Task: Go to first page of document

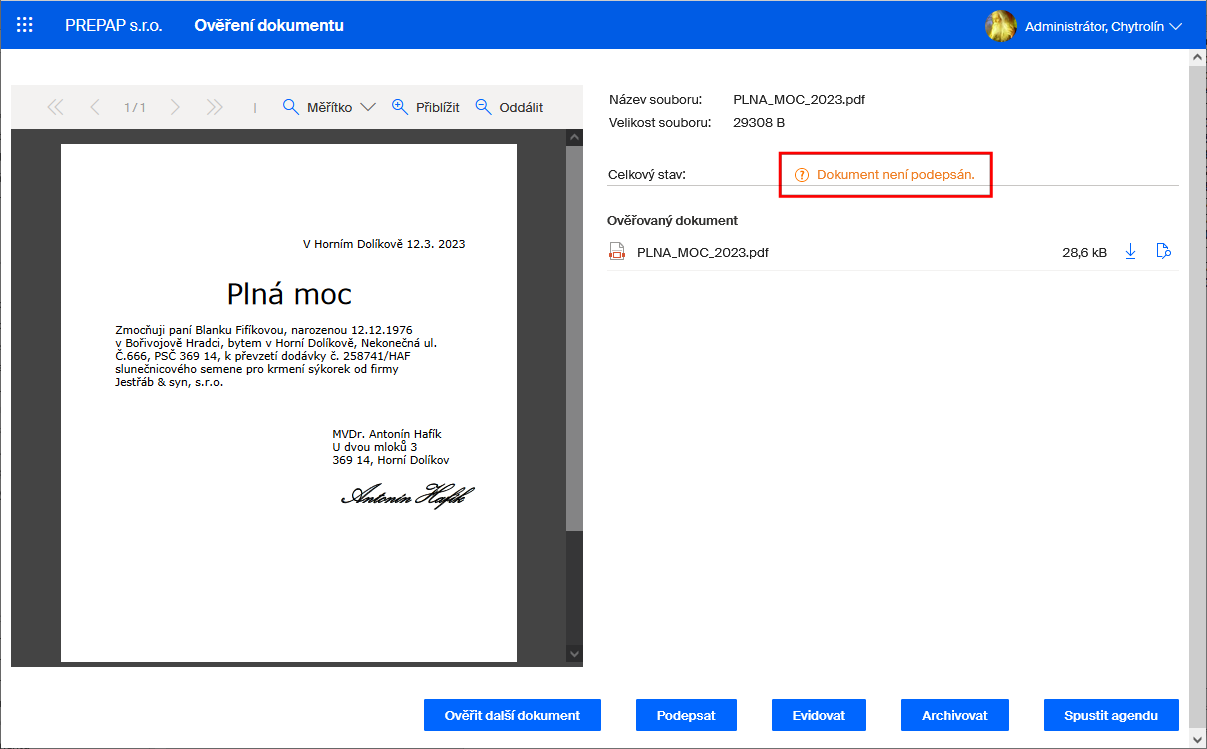Action: [x=55, y=107]
